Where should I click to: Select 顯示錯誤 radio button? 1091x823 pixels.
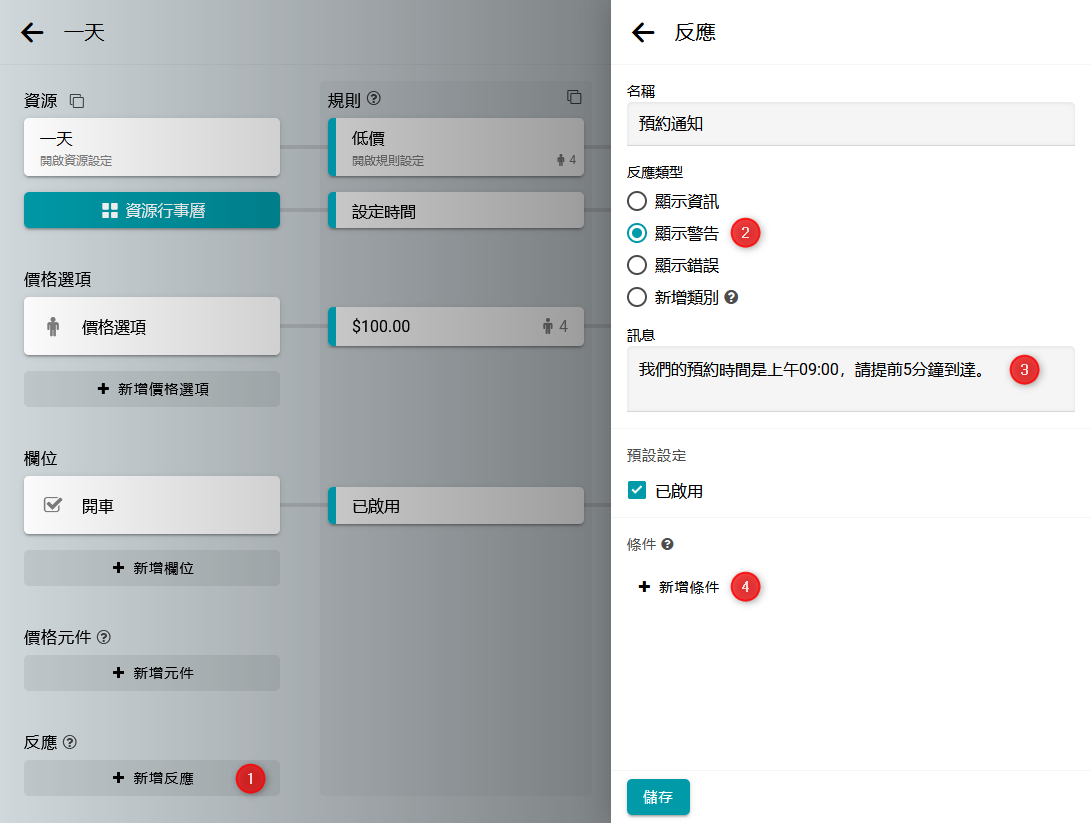click(637, 265)
